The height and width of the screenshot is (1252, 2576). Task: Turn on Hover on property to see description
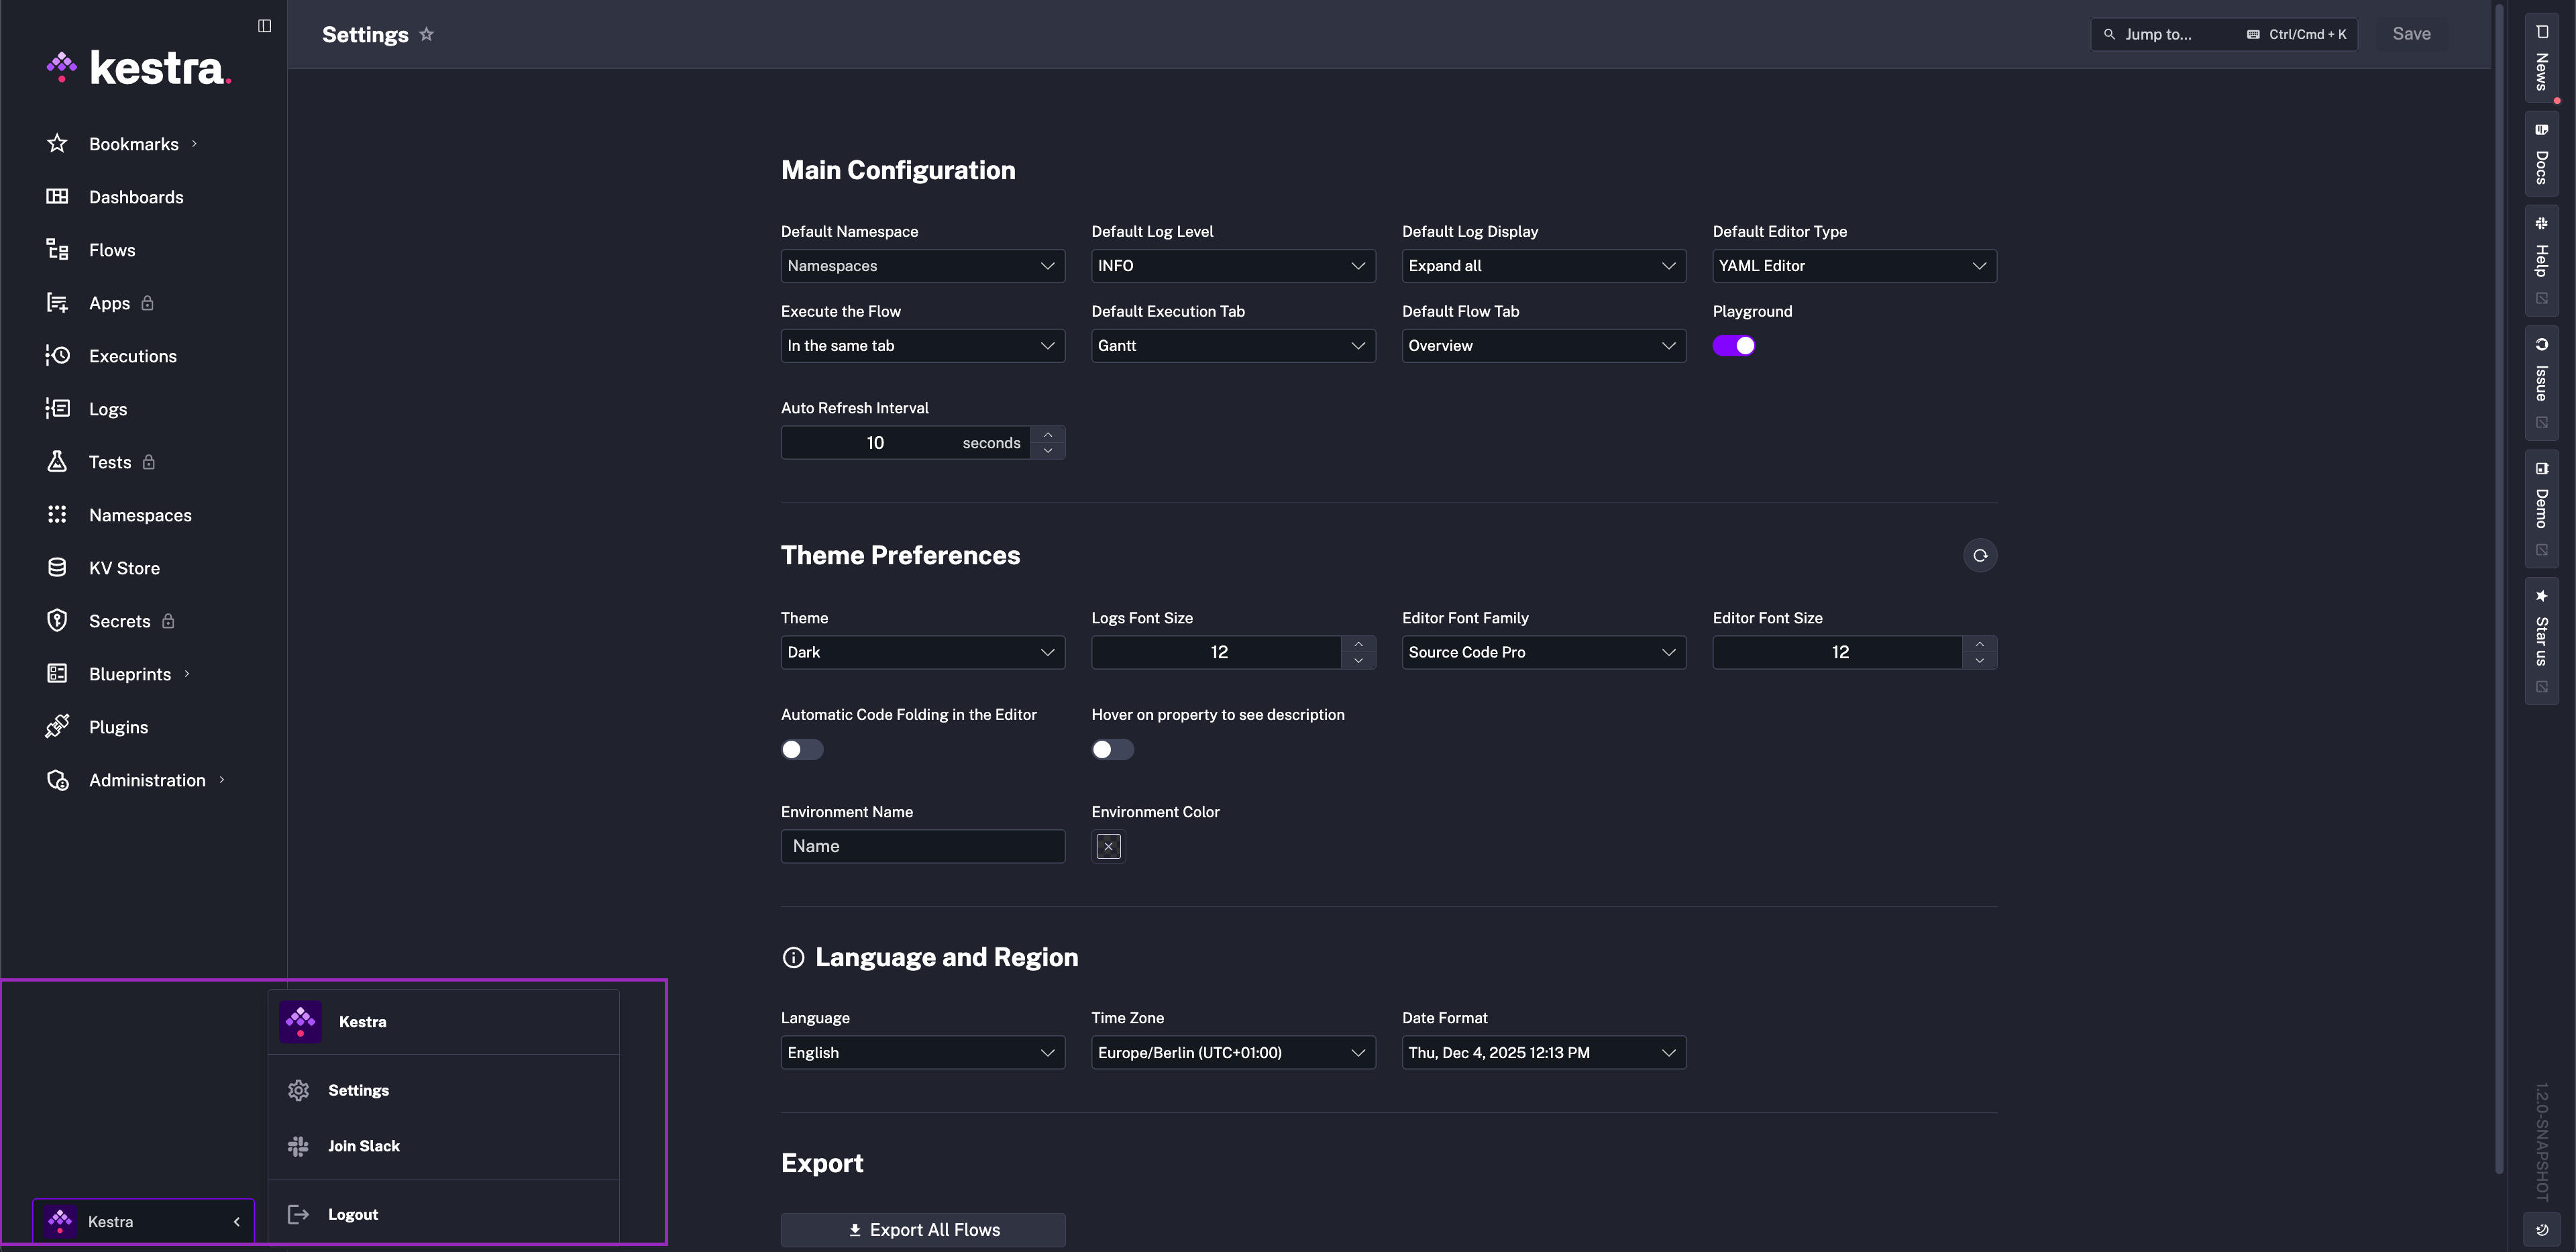click(x=1111, y=748)
